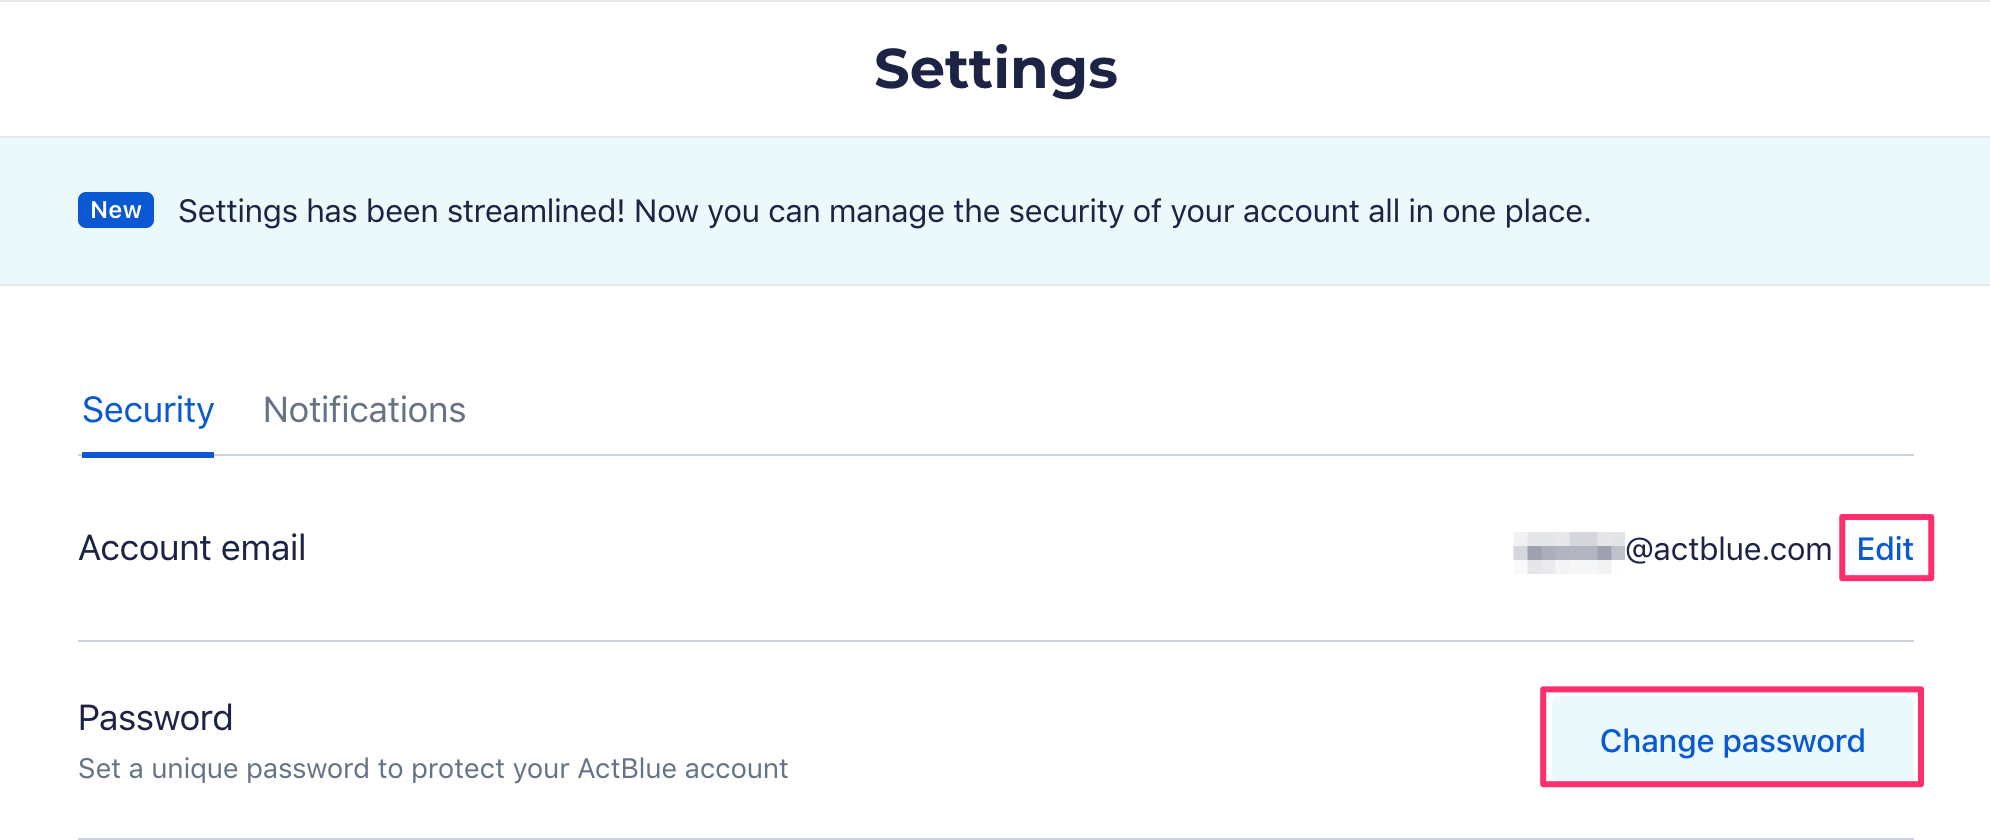The width and height of the screenshot is (1990, 840).
Task: Click the word ActBlue in password description
Action: [626, 769]
